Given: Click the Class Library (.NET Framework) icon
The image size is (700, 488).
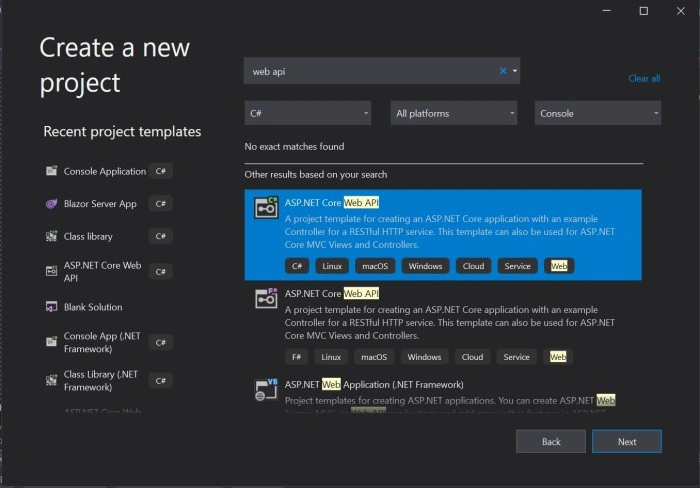Looking at the screenshot, I should (51, 380).
